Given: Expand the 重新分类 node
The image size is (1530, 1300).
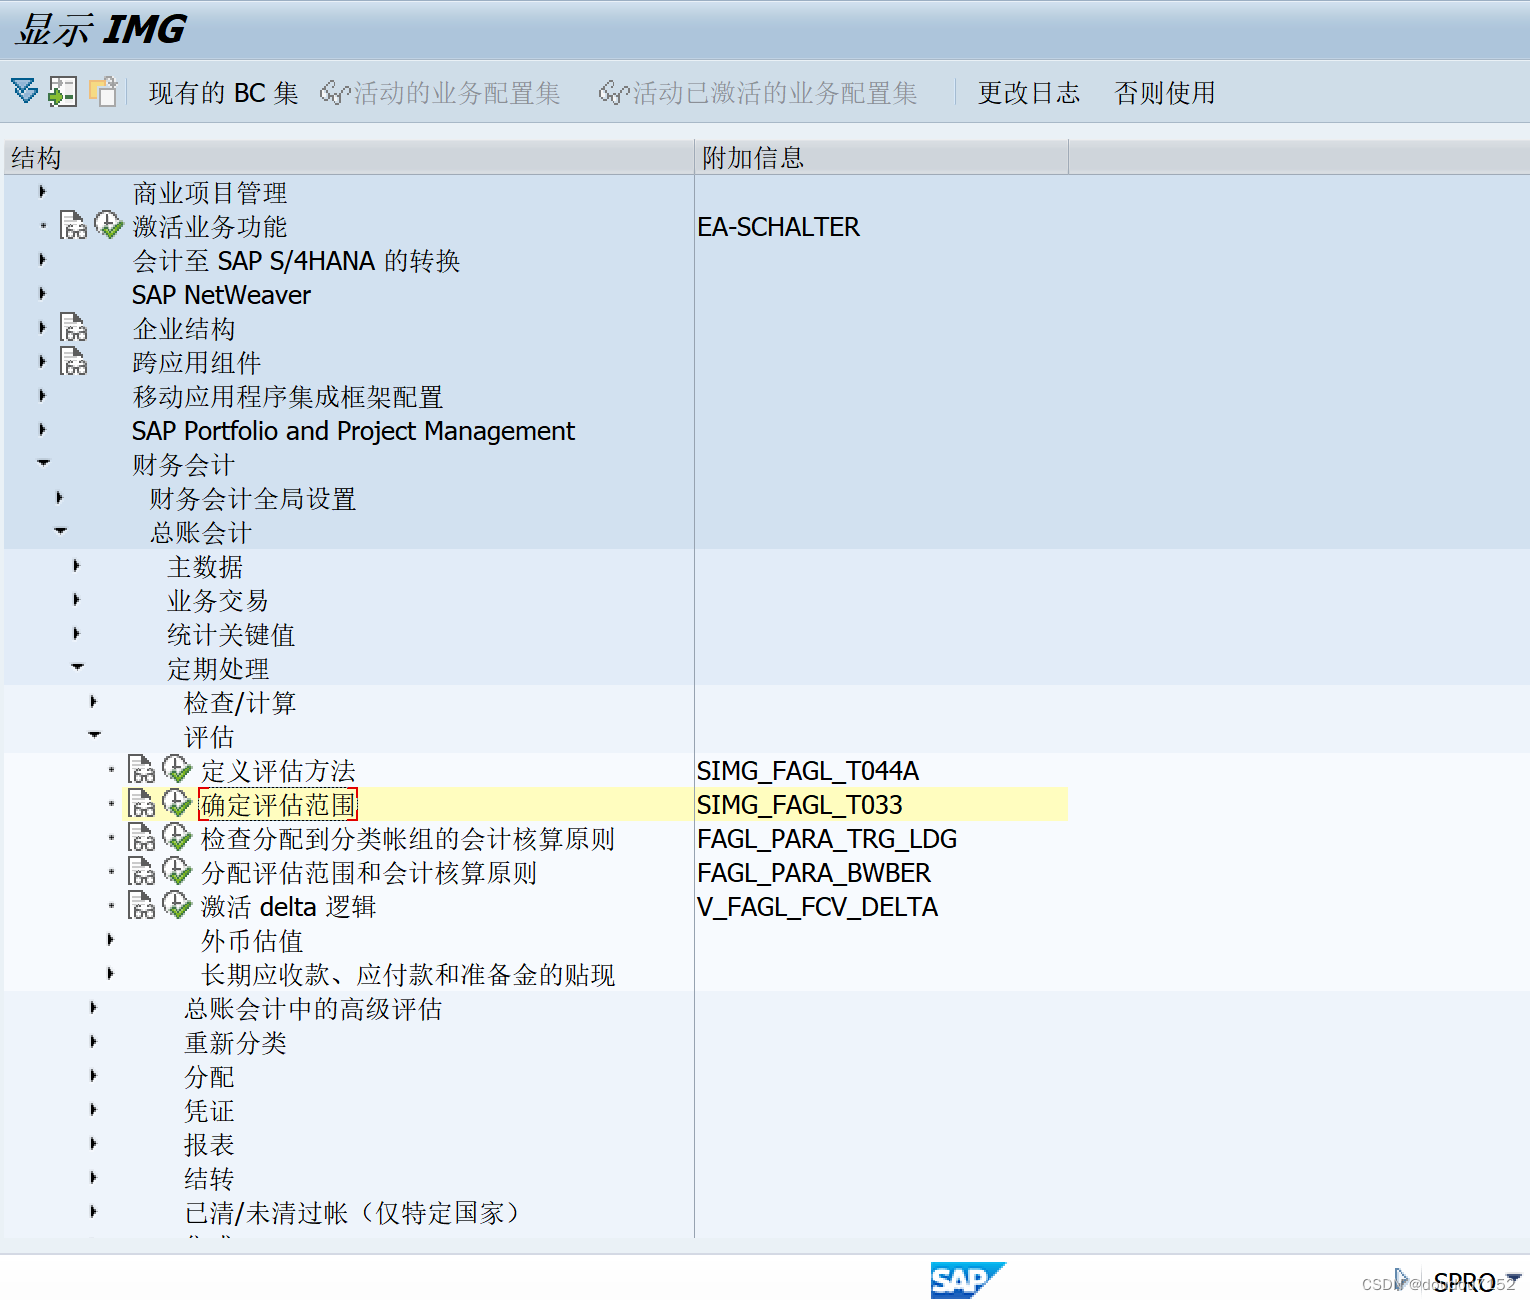Looking at the screenshot, I should coord(93,1041).
